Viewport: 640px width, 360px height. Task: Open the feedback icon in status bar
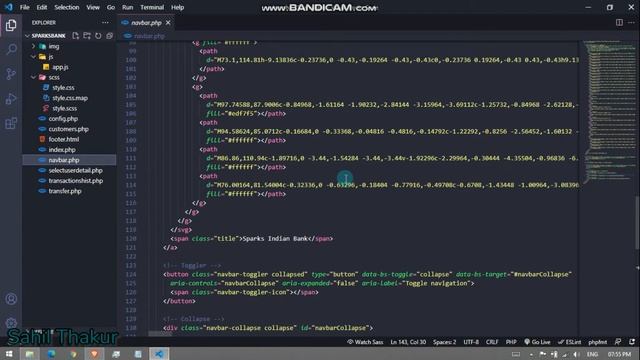[x=618, y=342]
